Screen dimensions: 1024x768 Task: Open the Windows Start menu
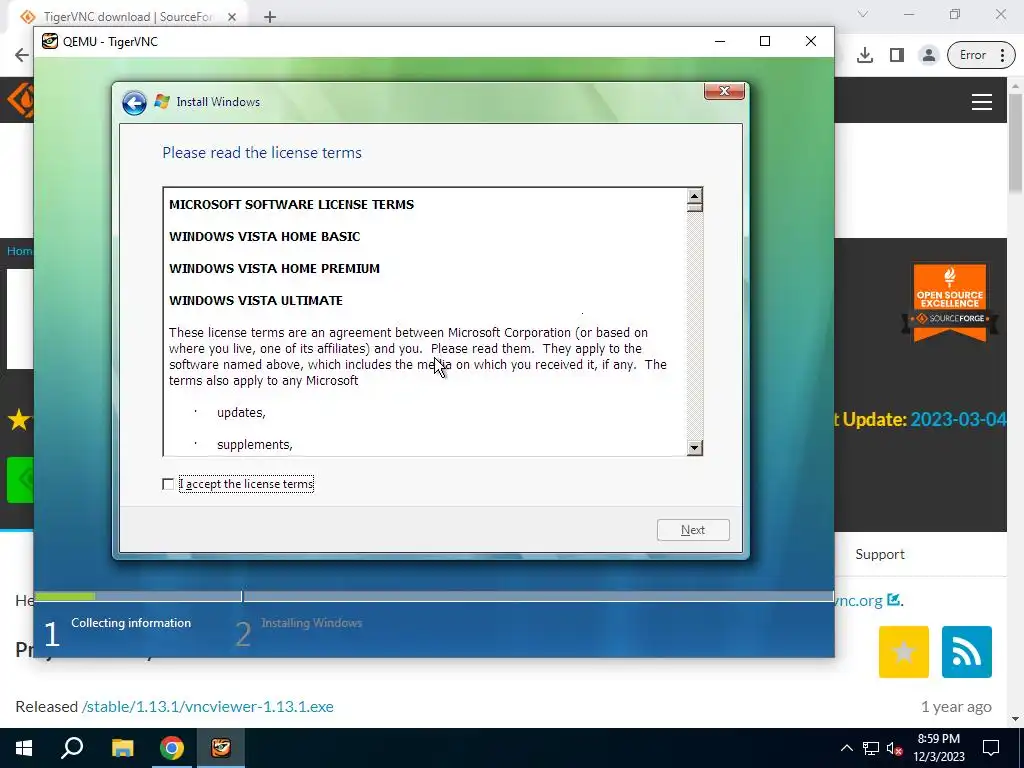pyautogui.click(x=24, y=748)
